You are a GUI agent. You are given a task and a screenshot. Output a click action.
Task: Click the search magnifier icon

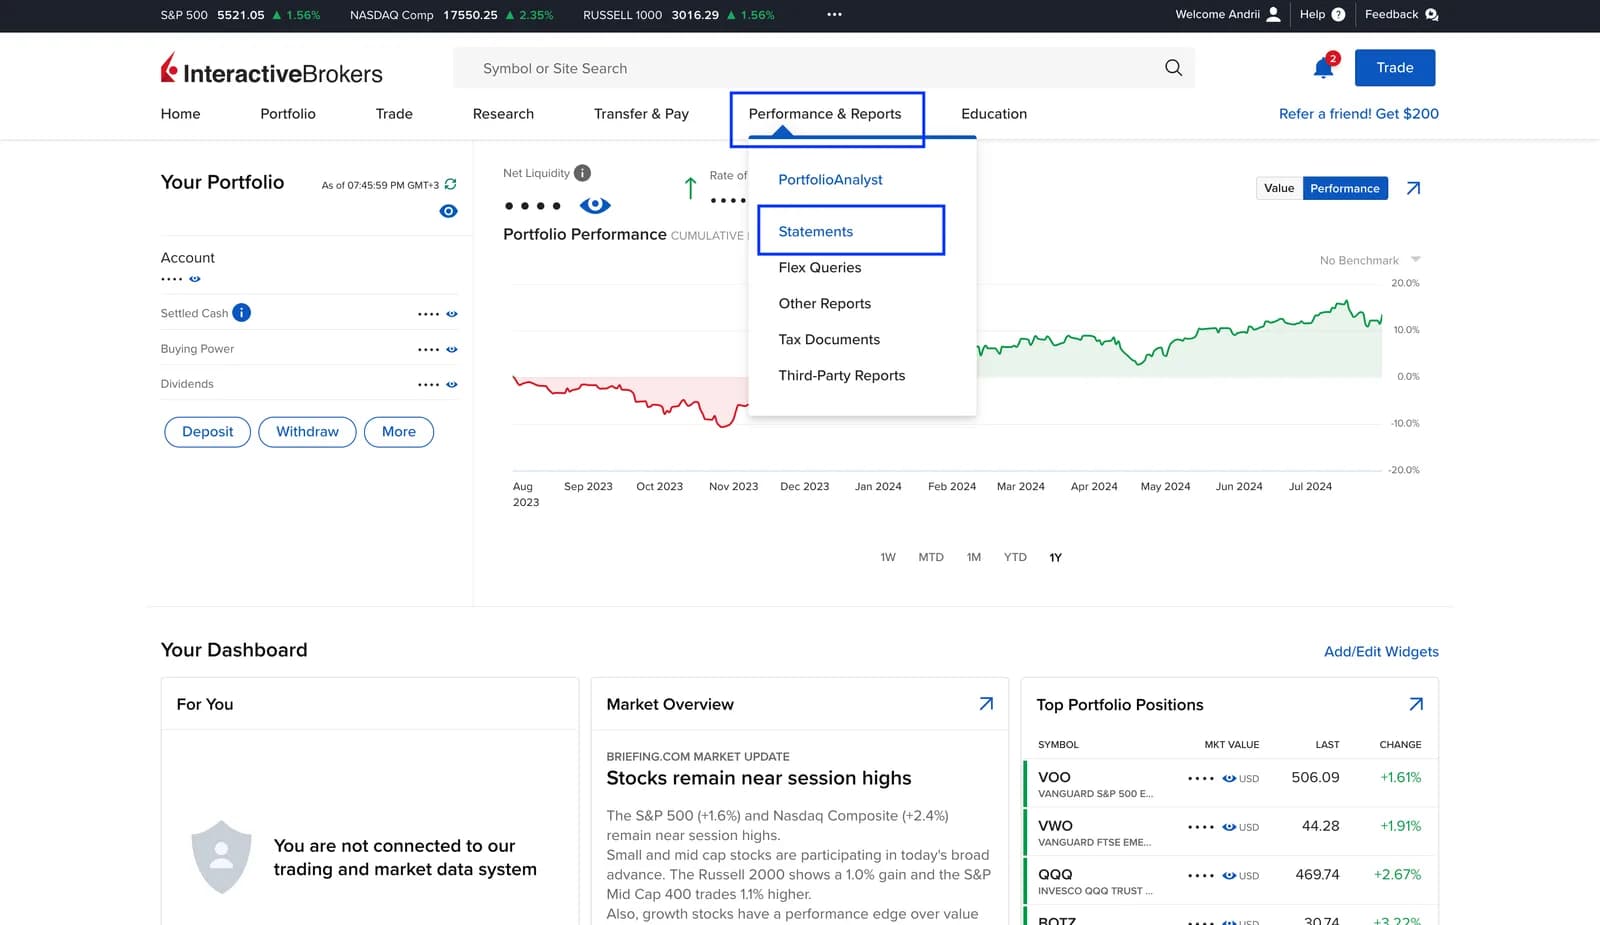click(x=1173, y=68)
